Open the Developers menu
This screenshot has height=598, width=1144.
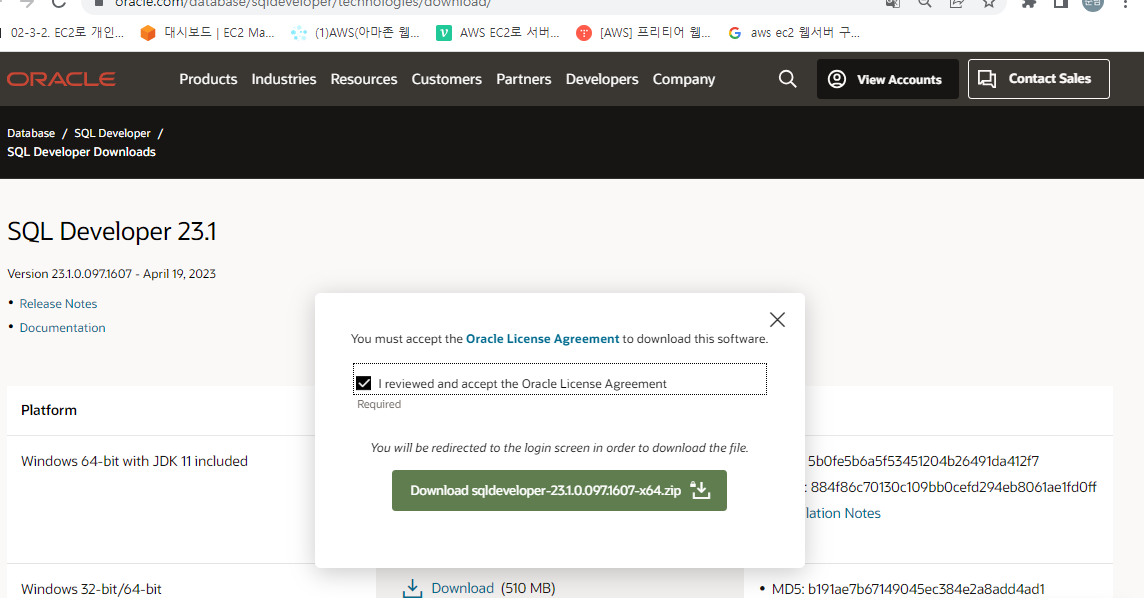pos(602,79)
